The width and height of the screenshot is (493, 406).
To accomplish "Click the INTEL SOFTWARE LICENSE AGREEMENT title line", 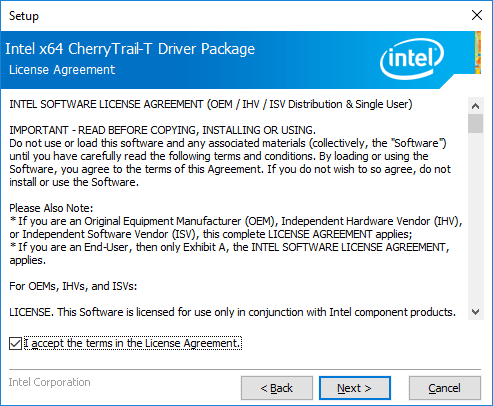I will [211, 104].
